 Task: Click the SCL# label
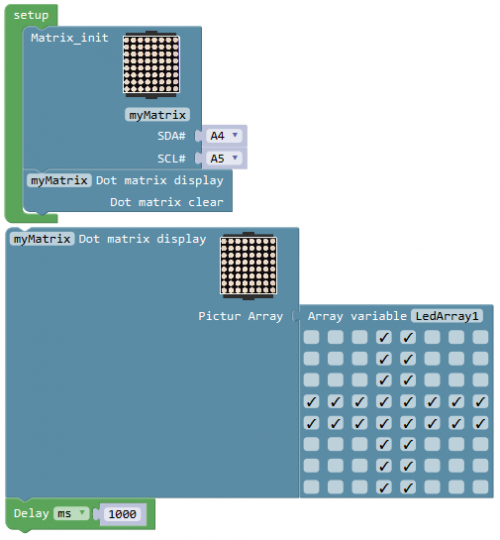tap(171, 158)
